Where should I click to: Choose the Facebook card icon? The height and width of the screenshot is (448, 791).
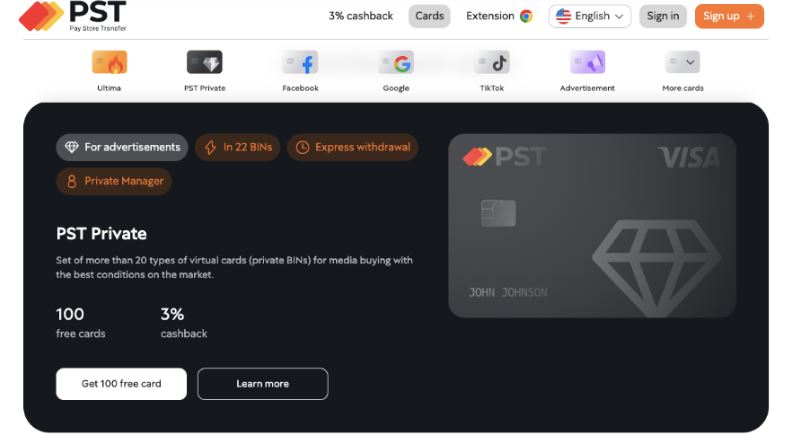coord(300,63)
